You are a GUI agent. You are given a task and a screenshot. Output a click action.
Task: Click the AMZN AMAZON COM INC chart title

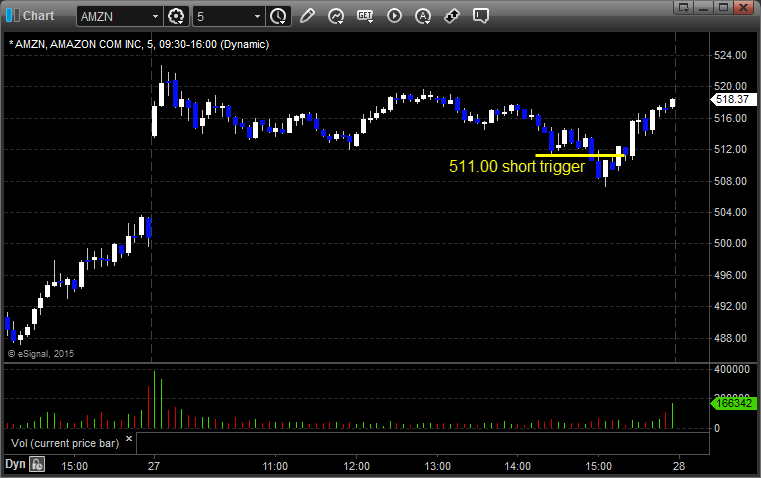[139, 44]
